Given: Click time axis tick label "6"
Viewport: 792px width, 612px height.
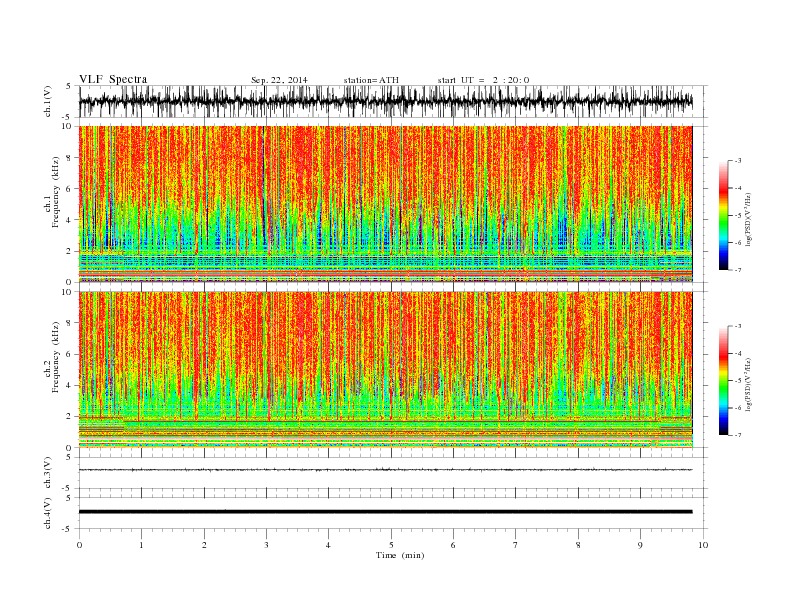Looking at the screenshot, I should tap(454, 545).
